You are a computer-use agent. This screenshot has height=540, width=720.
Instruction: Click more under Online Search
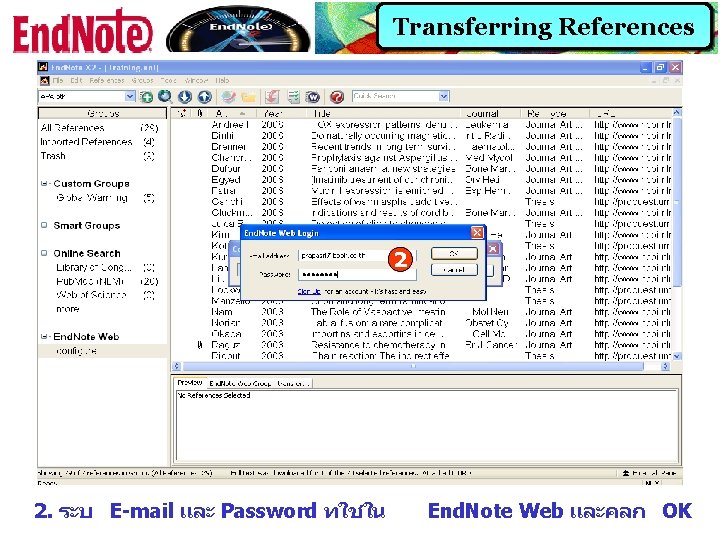(x=68, y=309)
